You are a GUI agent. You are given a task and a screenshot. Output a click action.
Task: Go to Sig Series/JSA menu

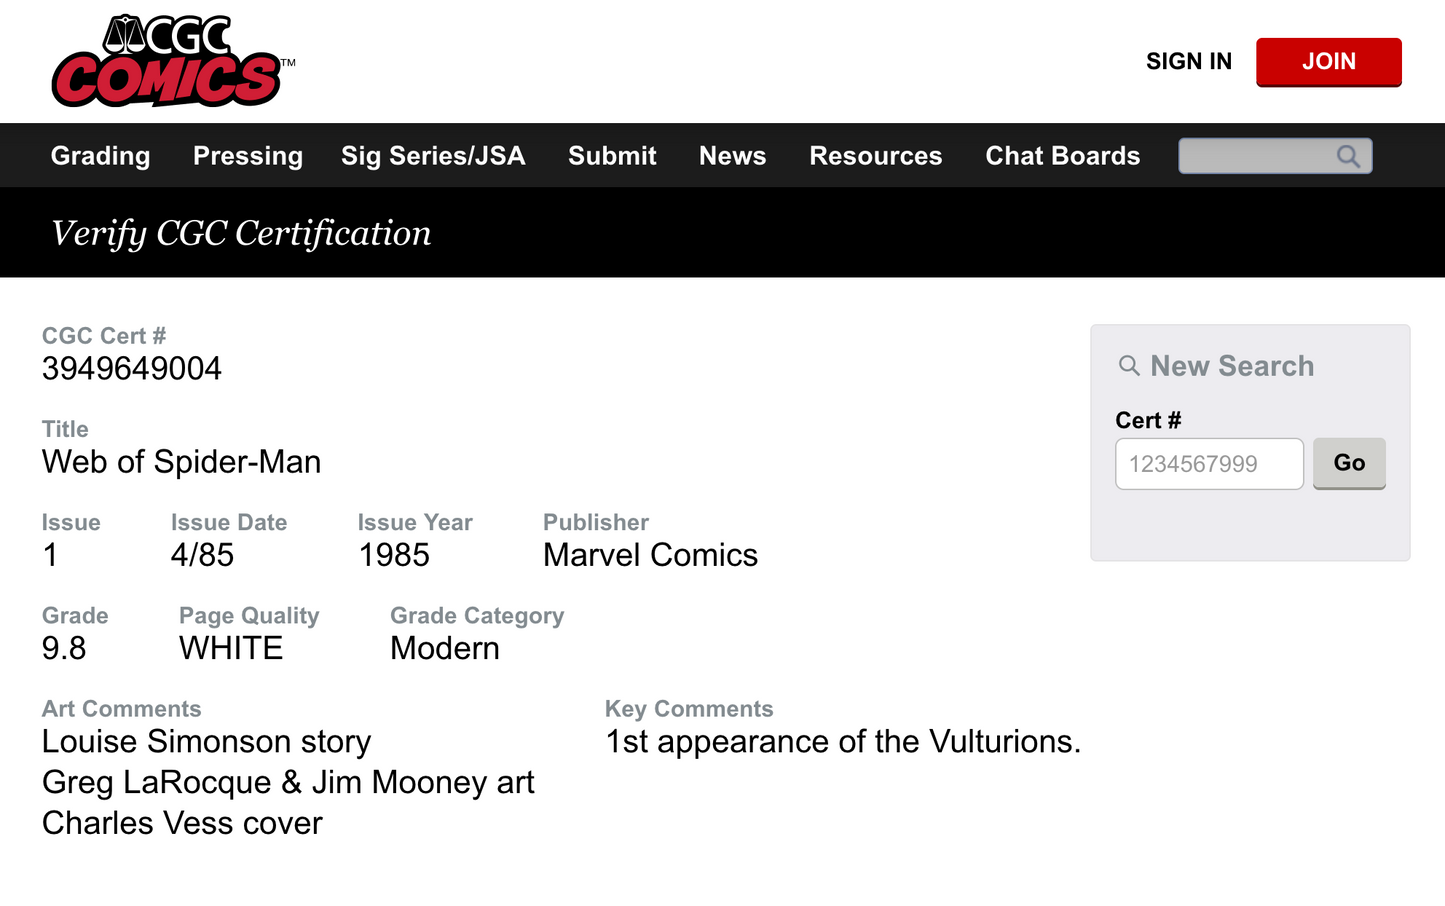pos(433,156)
